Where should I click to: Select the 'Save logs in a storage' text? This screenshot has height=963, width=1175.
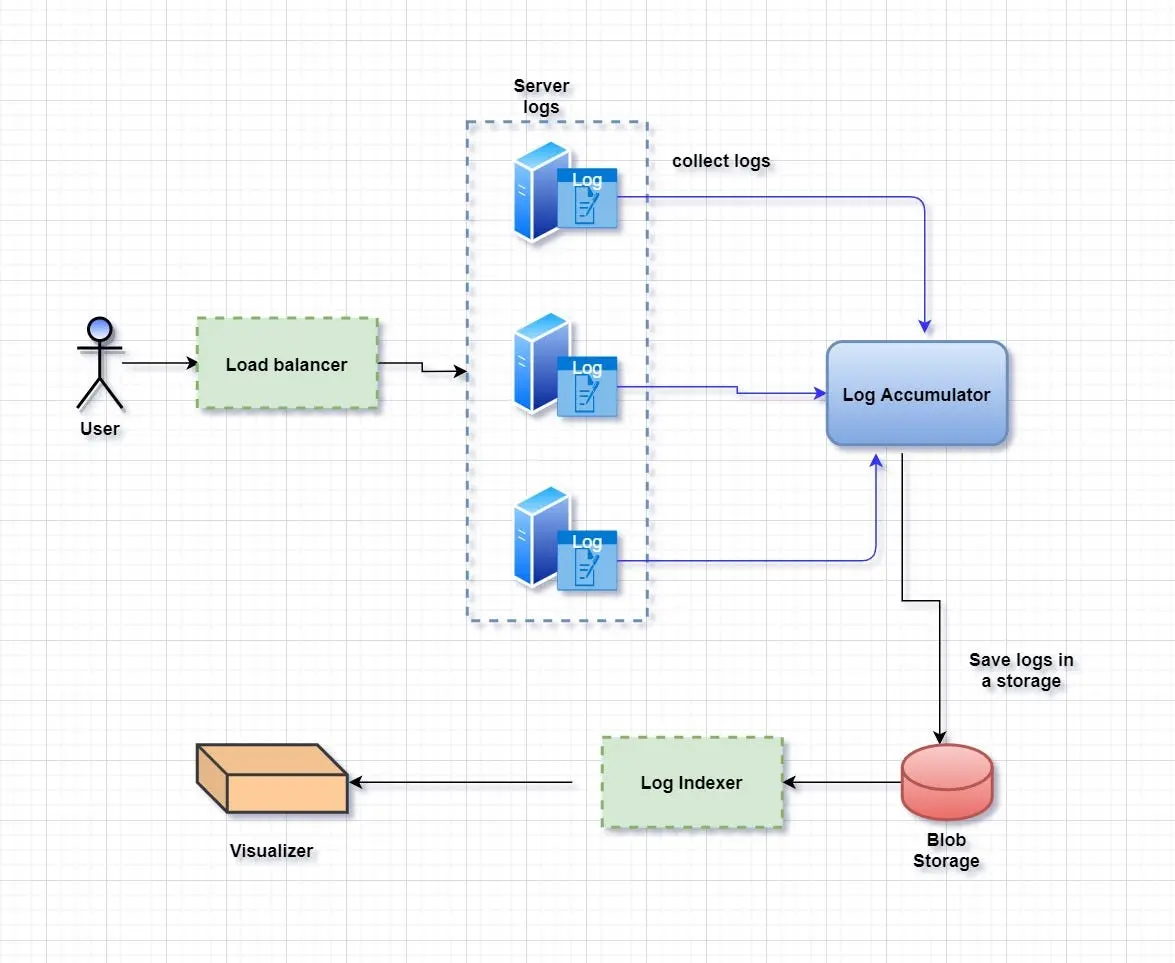point(1021,670)
